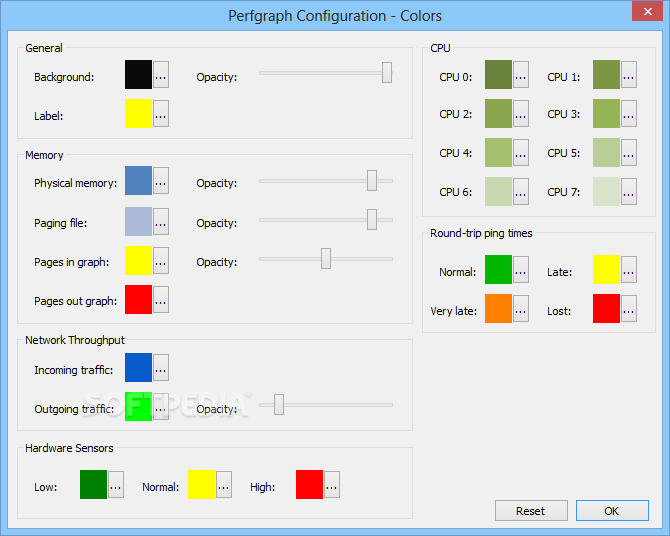Viewport: 670px width, 536px height.
Task: Click the CPU 7 color swatch
Action: [x=606, y=191]
